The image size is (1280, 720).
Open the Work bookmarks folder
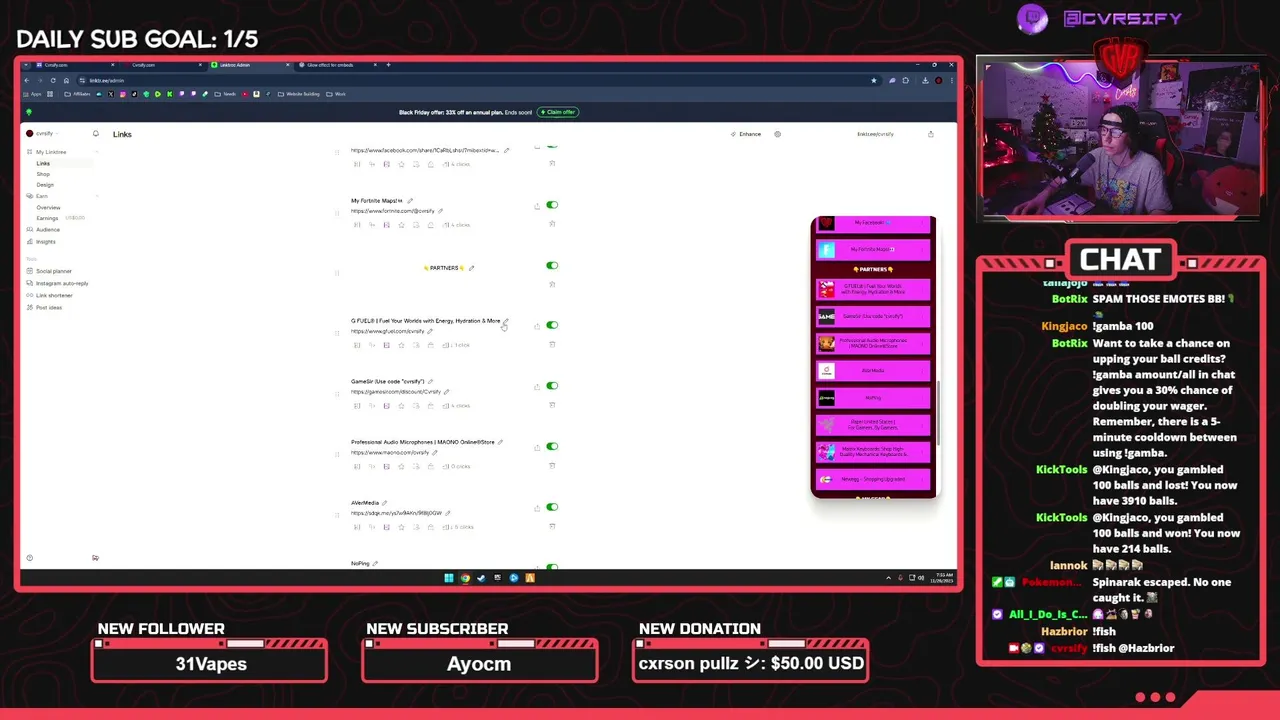click(x=337, y=94)
